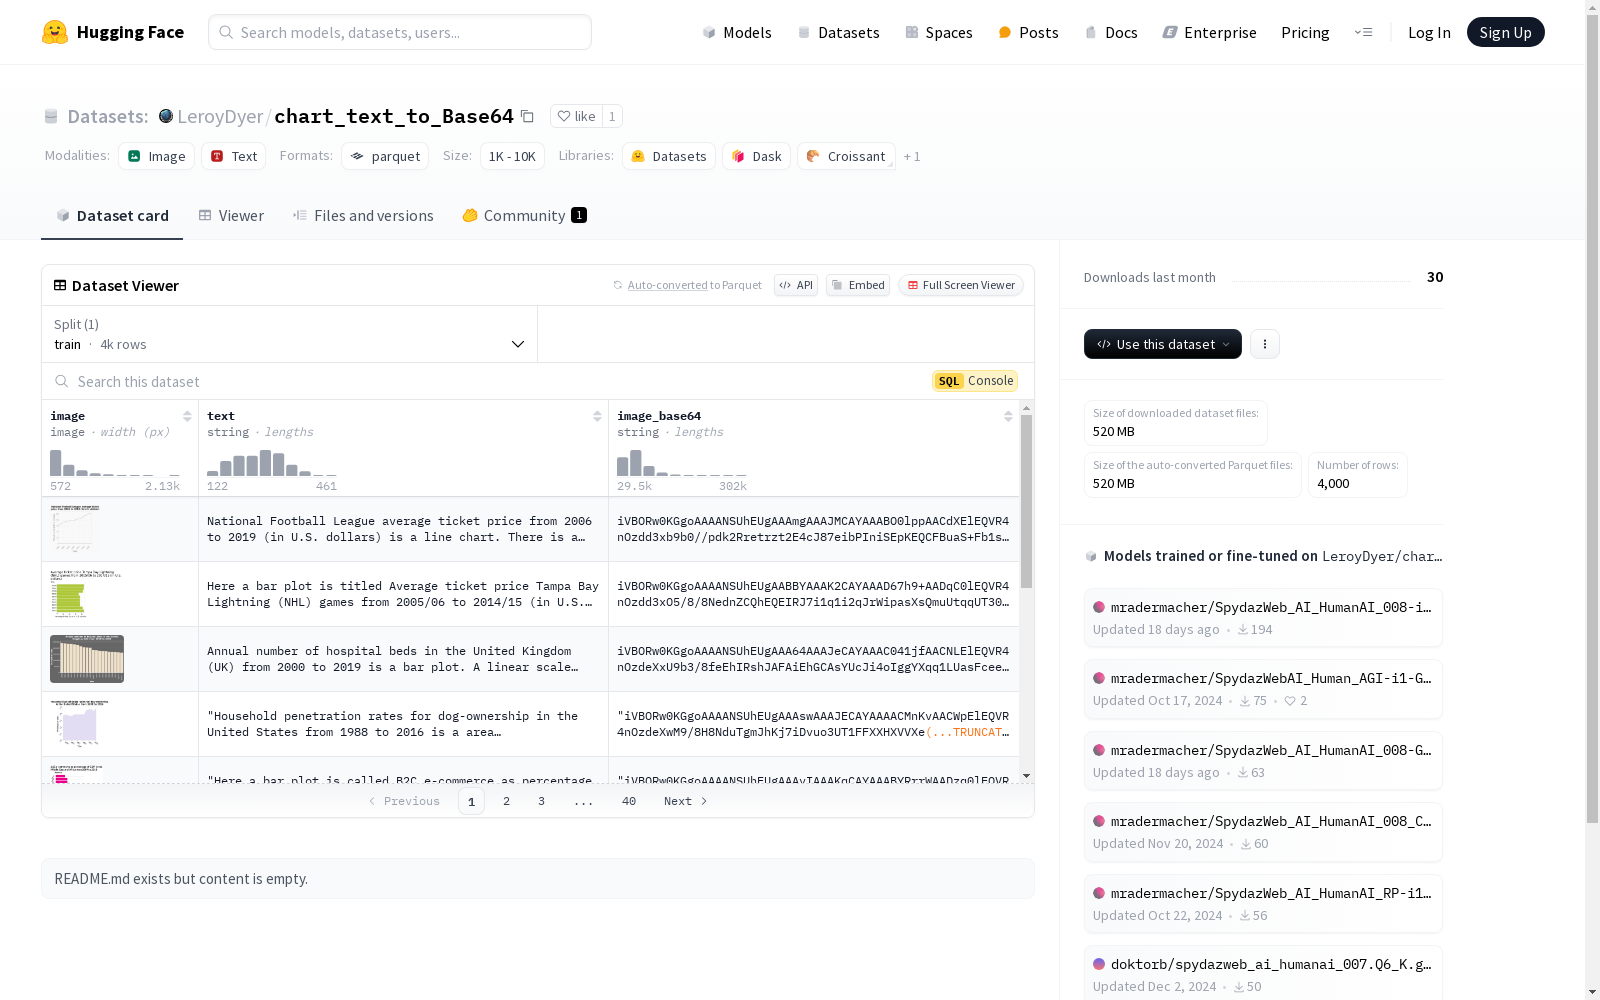The height and width of the screenshot is (1000, 1600).
Task: Like this dataset with the heart button
Action: coord(576,116)
